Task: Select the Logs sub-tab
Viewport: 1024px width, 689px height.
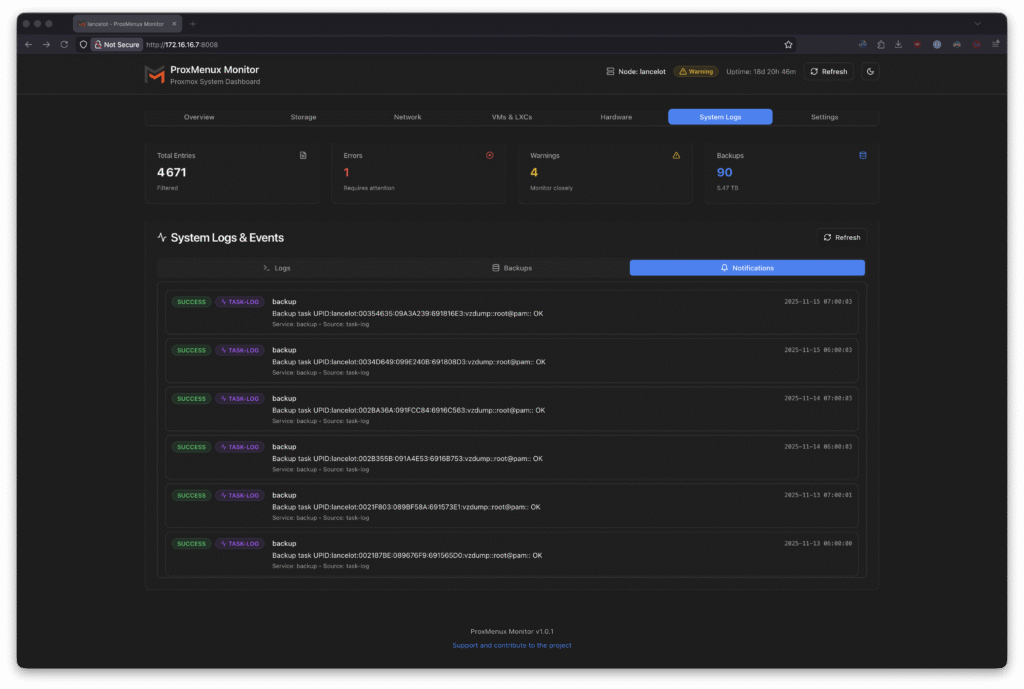Action: 276,268
